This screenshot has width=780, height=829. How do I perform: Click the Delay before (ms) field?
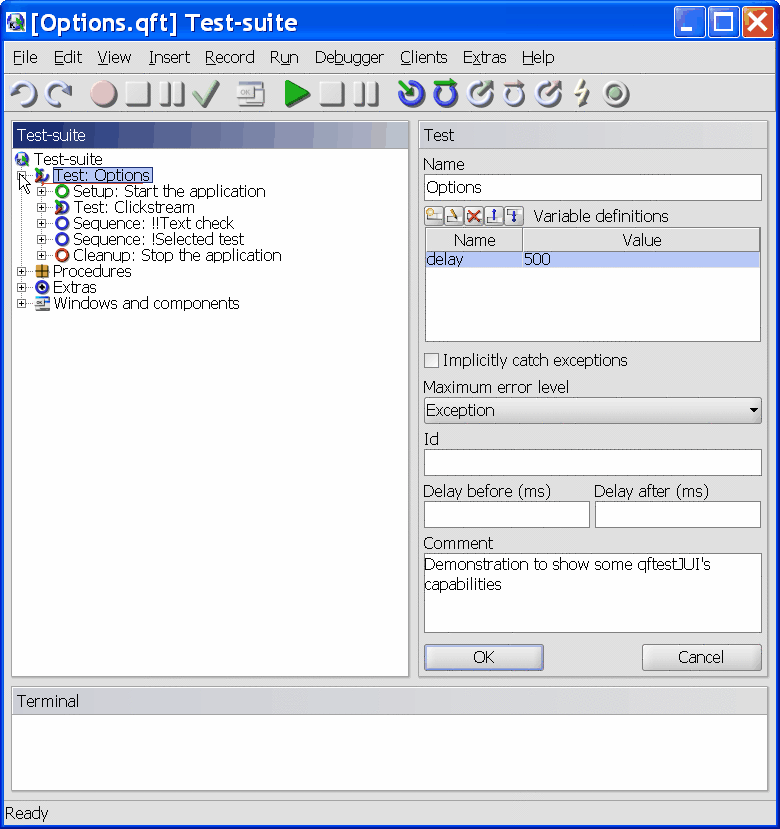tap(507, 514)
